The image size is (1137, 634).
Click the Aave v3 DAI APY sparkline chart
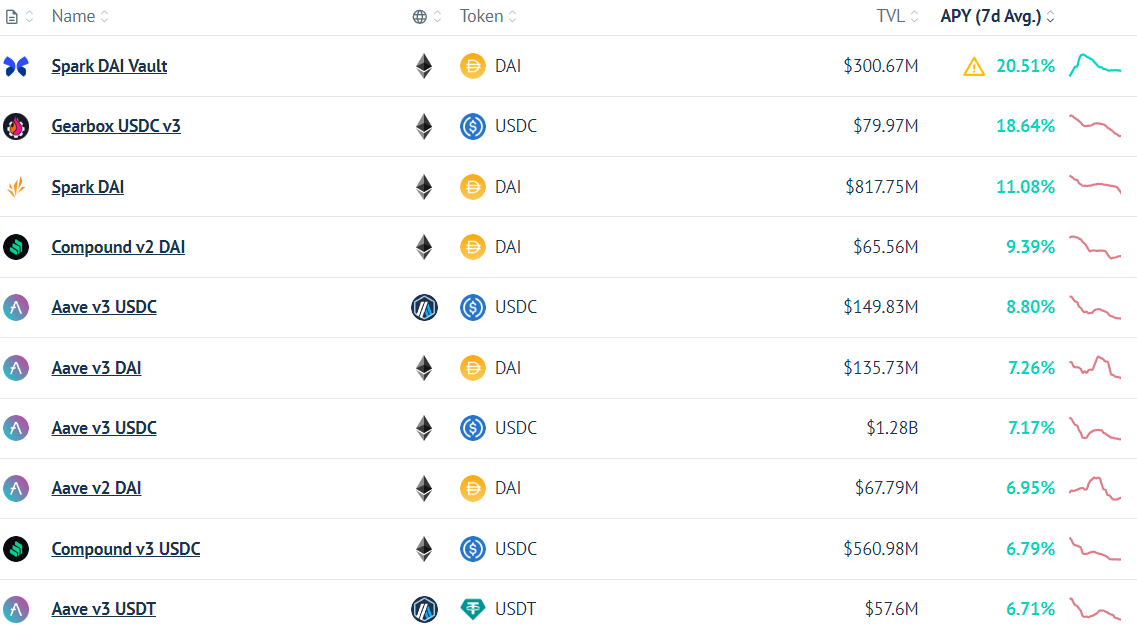(1095, 367)
